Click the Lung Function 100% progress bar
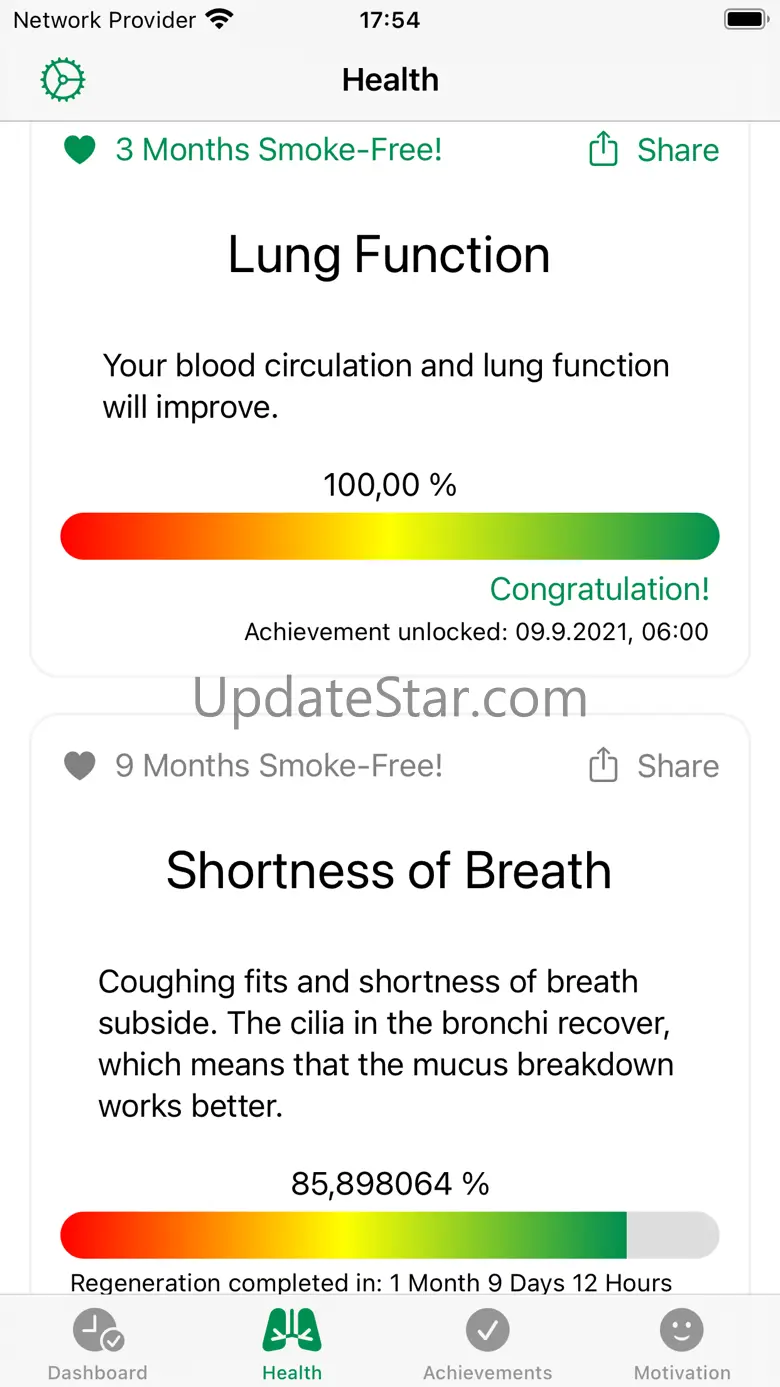 tap(390, 536)
